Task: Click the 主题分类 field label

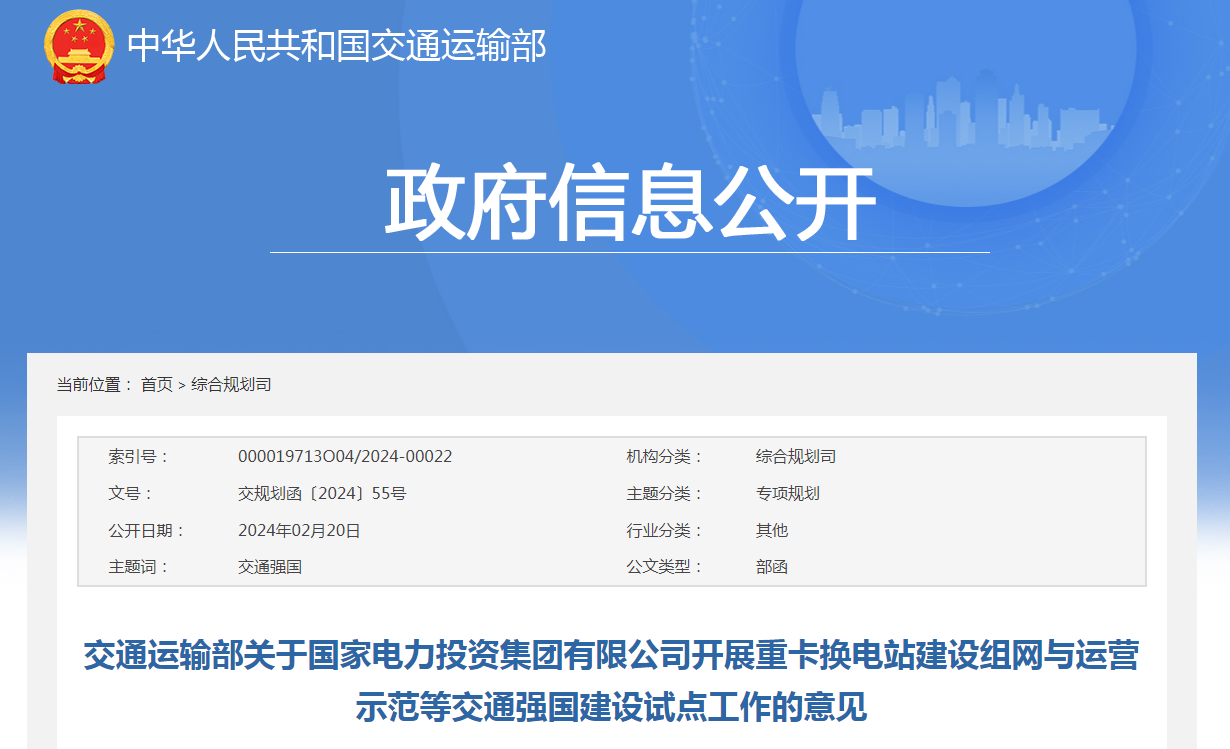Action: click(664, 493)
